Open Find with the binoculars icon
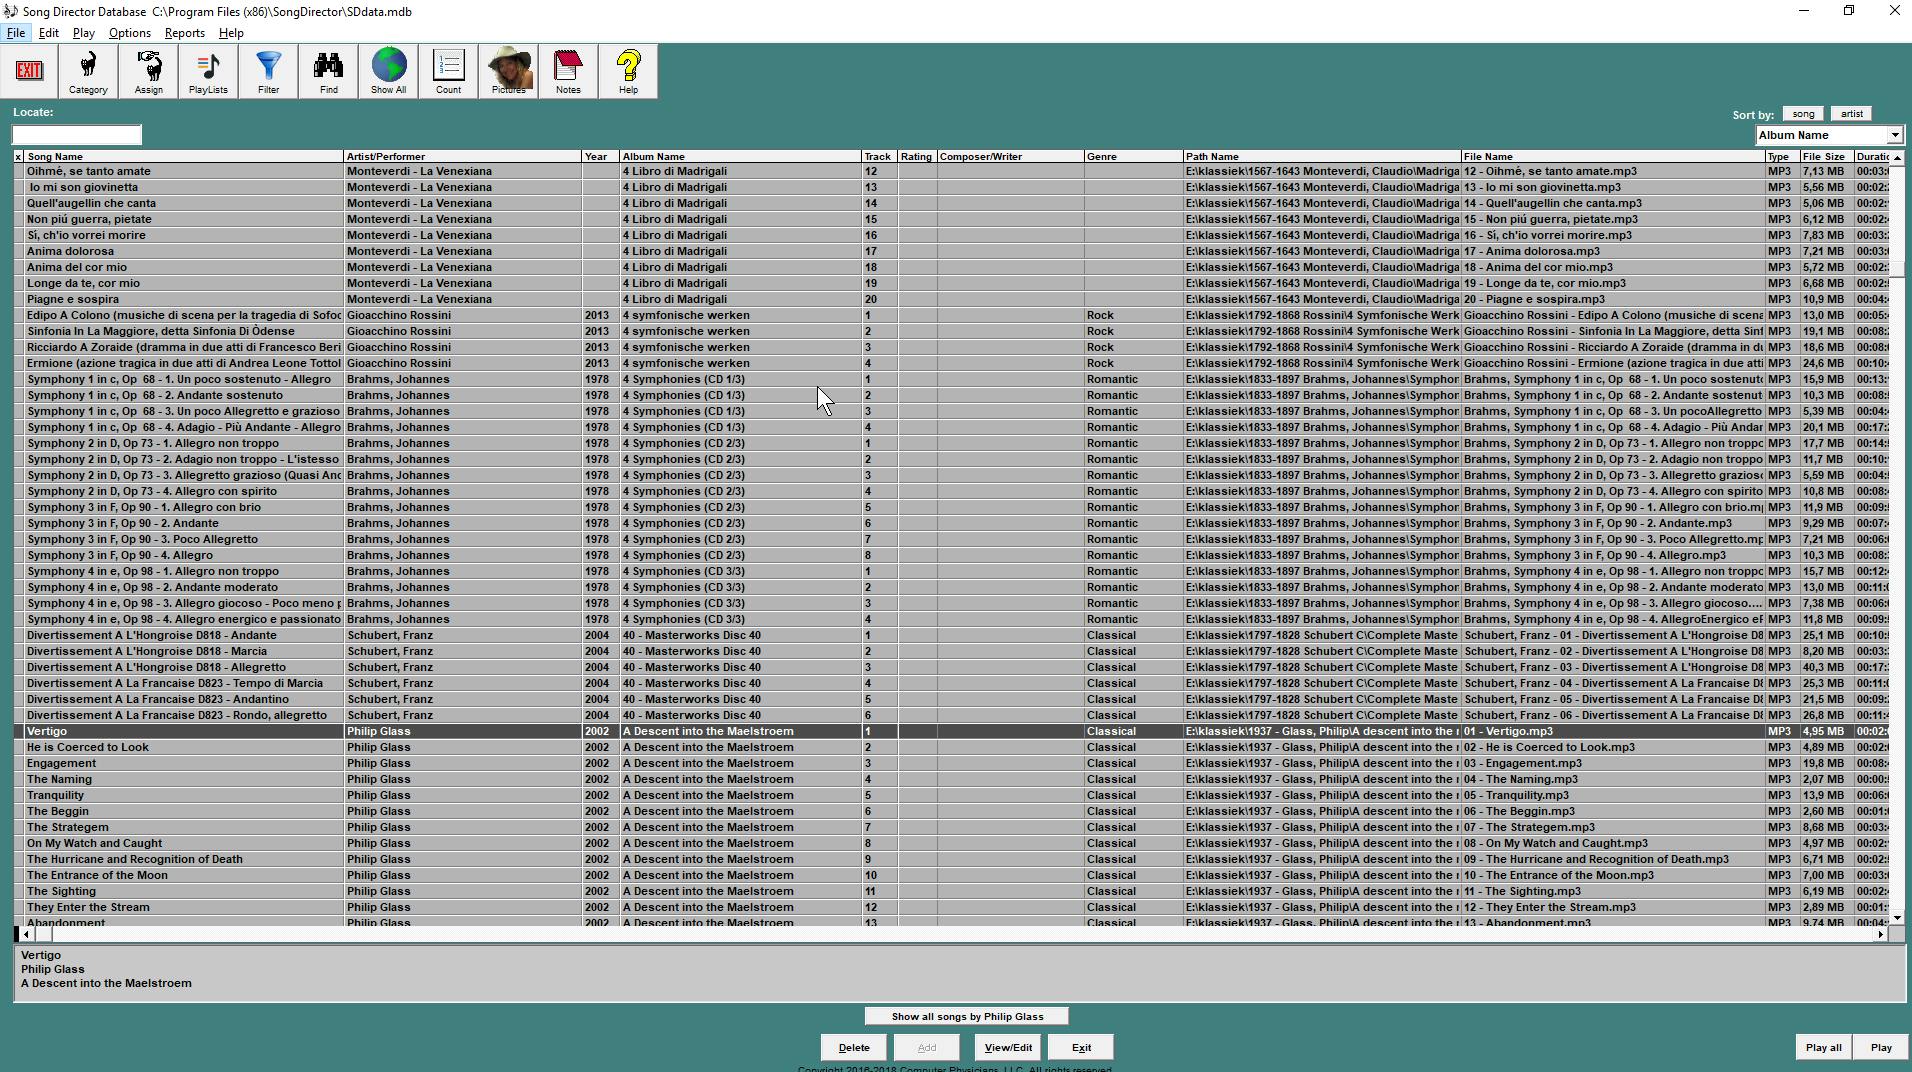The image size is (1912, 1072). click(328, 71)
